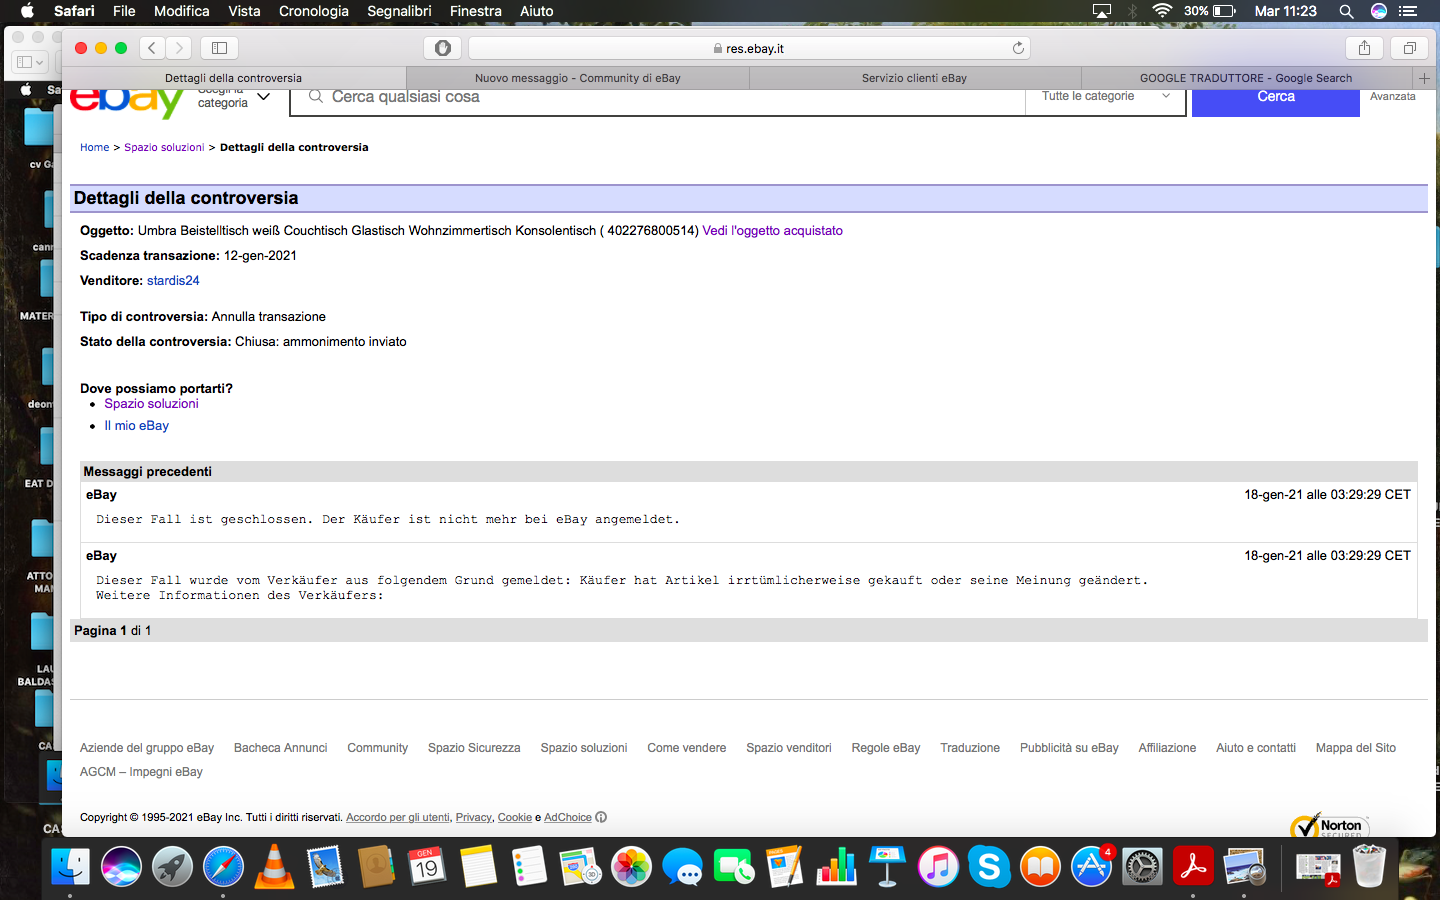Click 'Aiuto e contatti' footer link

coord(1255,748)
